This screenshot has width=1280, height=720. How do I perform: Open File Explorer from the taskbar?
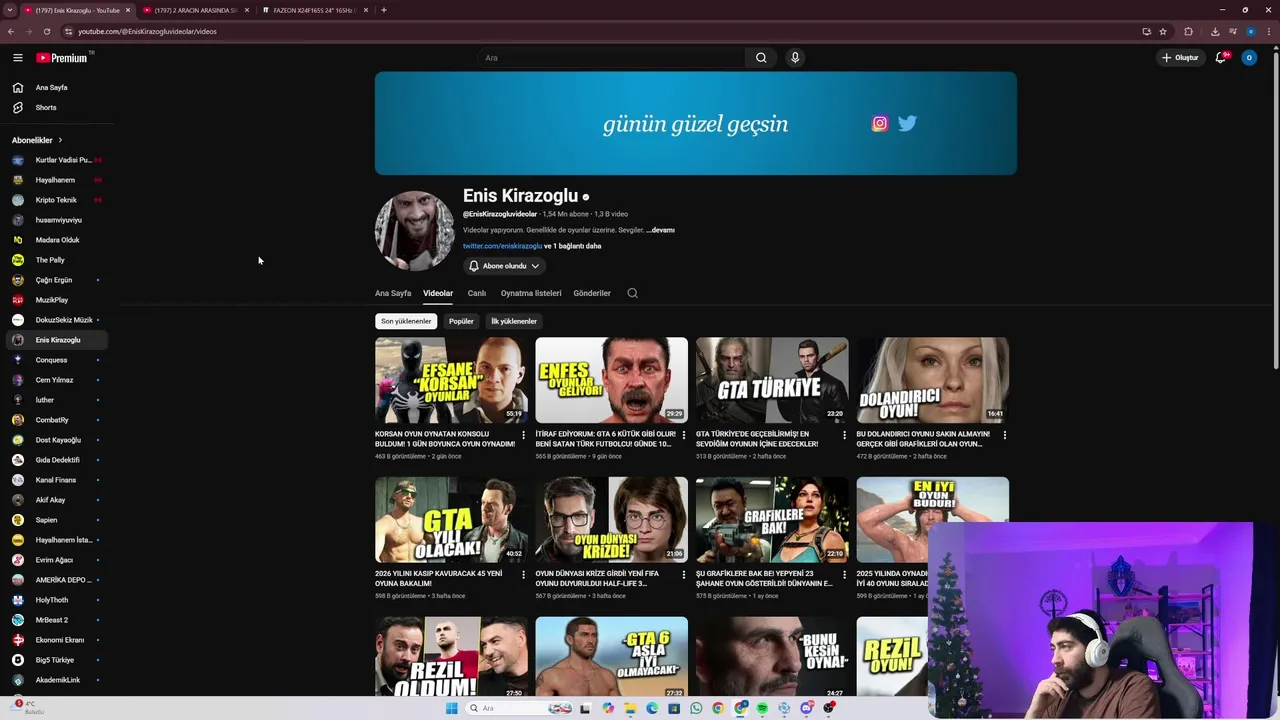pos(630,708)
